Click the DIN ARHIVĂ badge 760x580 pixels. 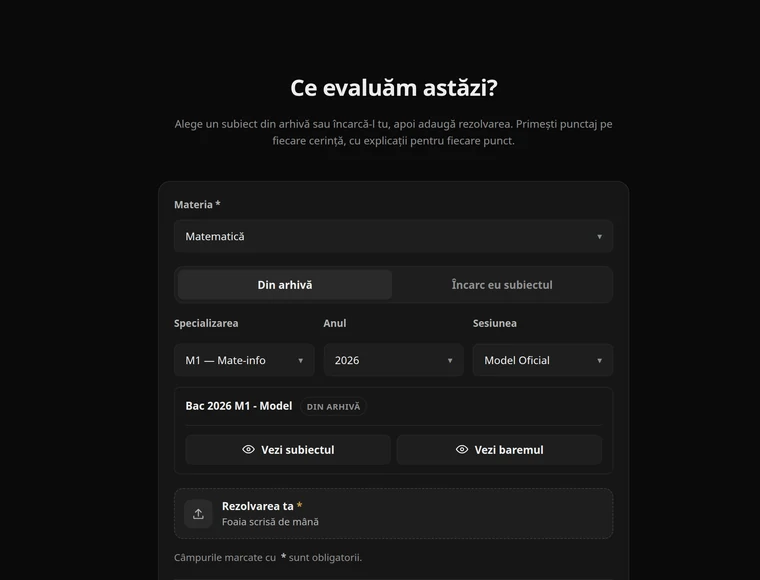pyautogui.click(x=333, y=407)
